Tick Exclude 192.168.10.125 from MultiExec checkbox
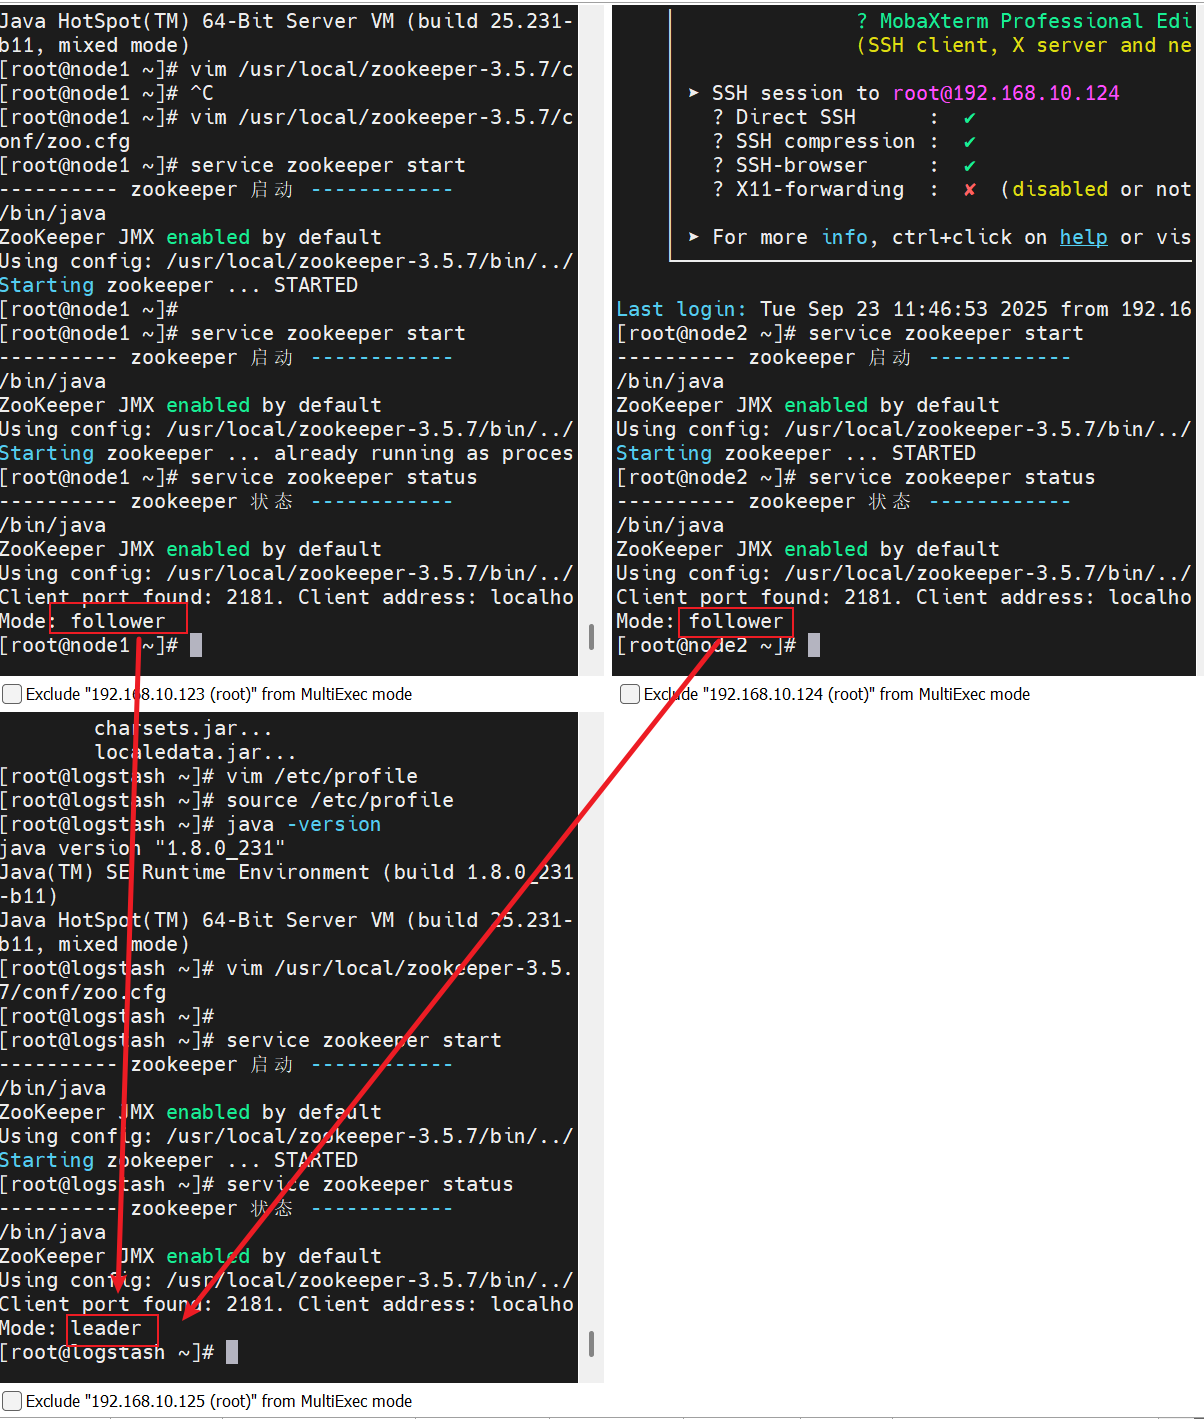Image resolution: width=1204 pixels, height=1419 pixels. [x=12, y=1401]
